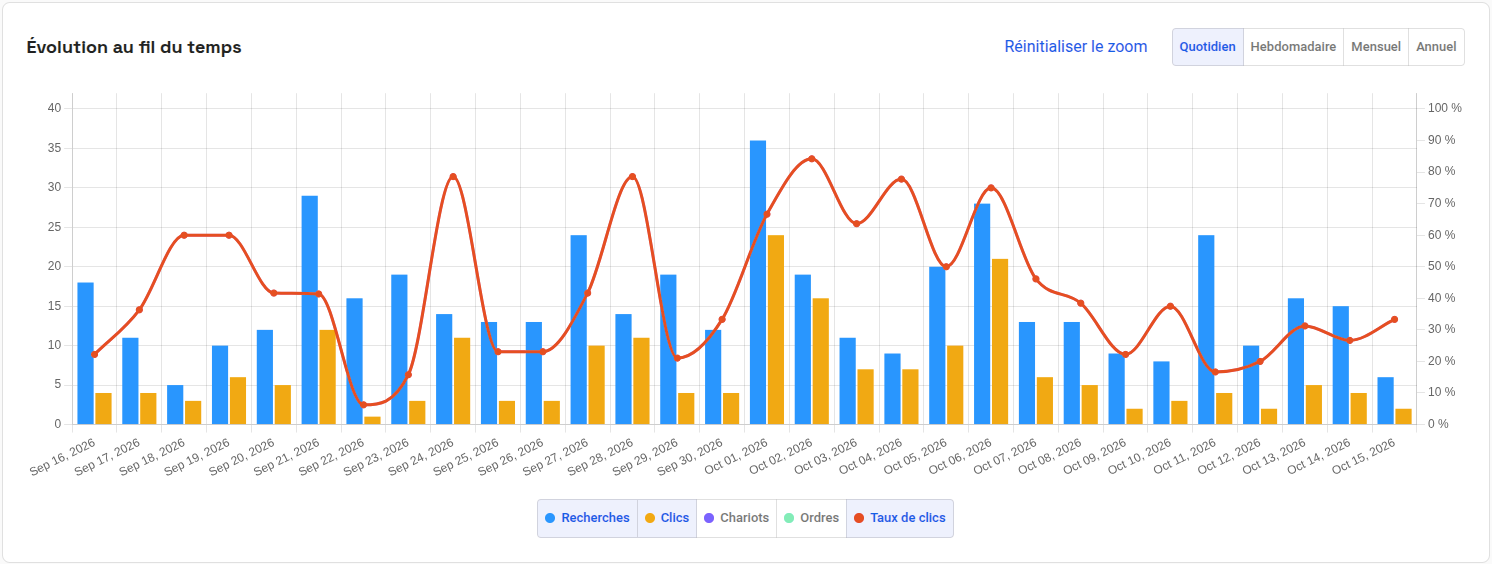
Task: Enable the Ordres legend series
Action: (x=811, y=518)
